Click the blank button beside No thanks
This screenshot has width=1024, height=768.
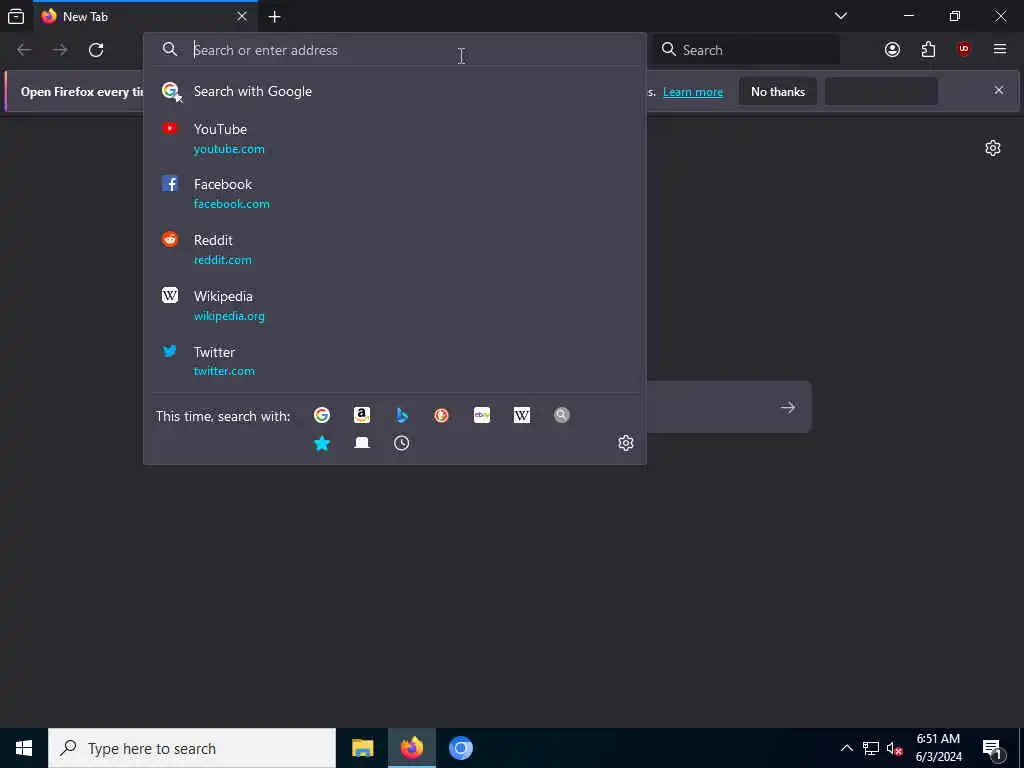(x=882, y=91)
